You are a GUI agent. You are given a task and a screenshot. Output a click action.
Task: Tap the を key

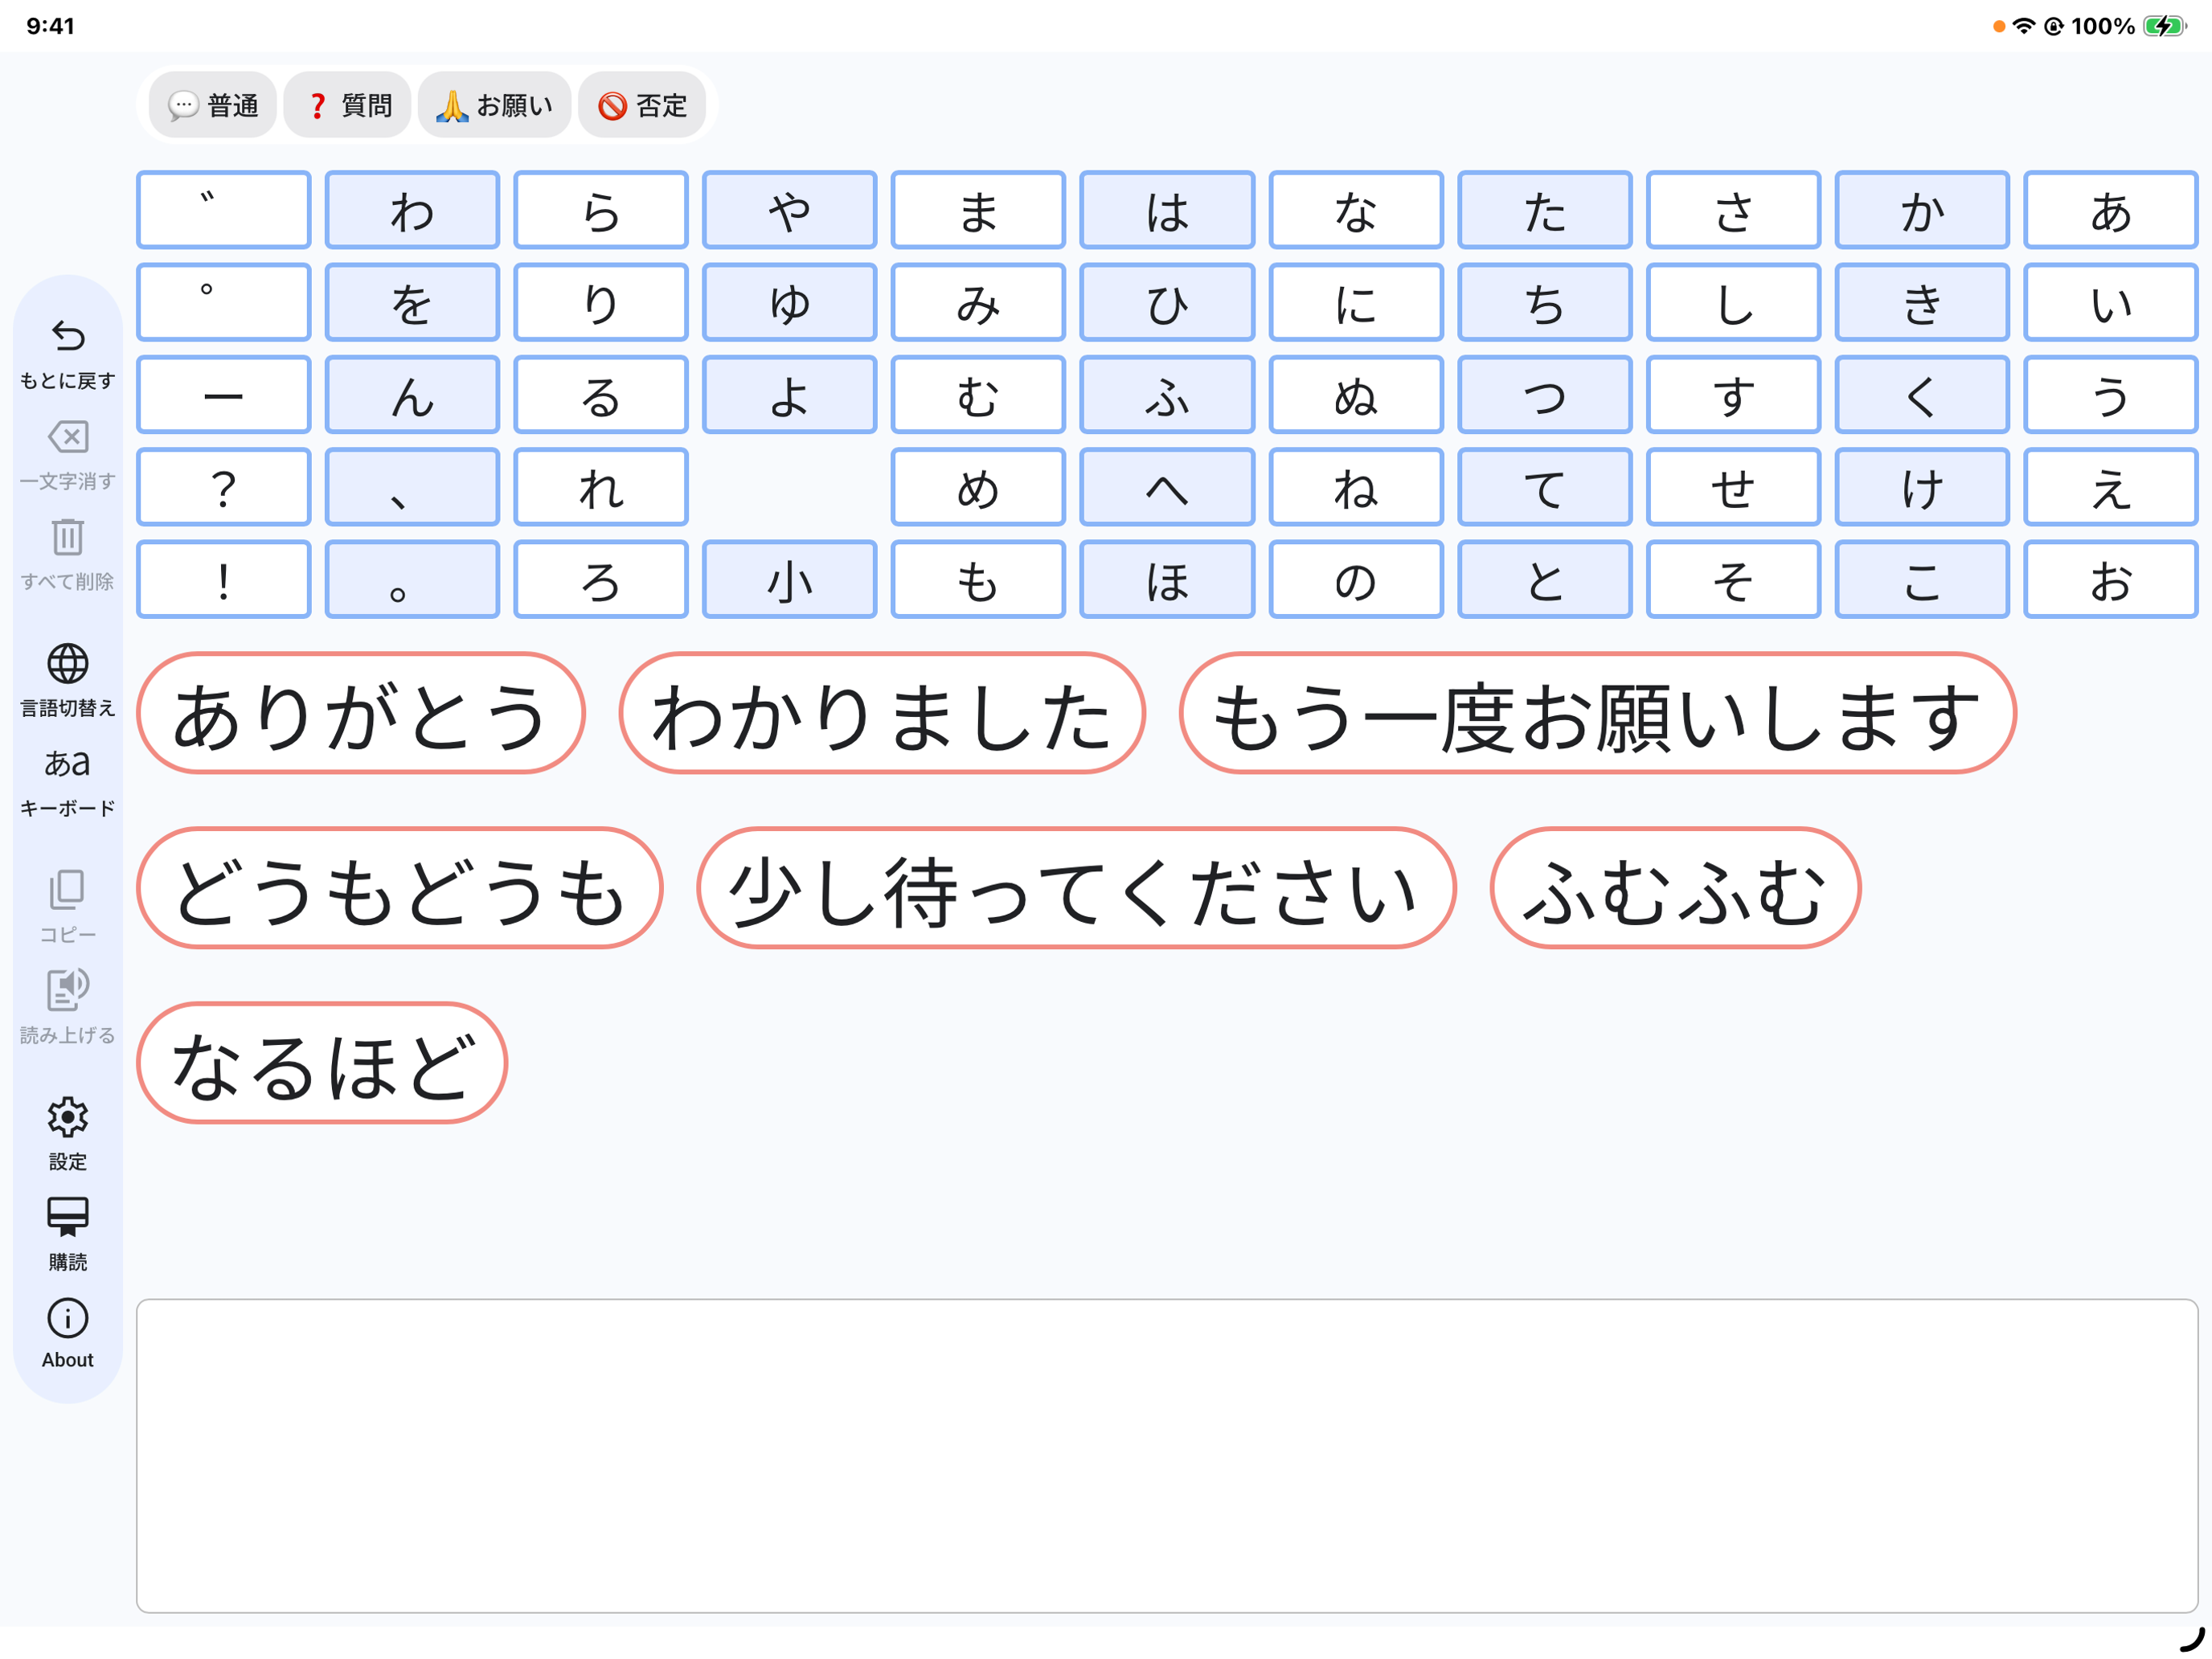pos(412,302)
